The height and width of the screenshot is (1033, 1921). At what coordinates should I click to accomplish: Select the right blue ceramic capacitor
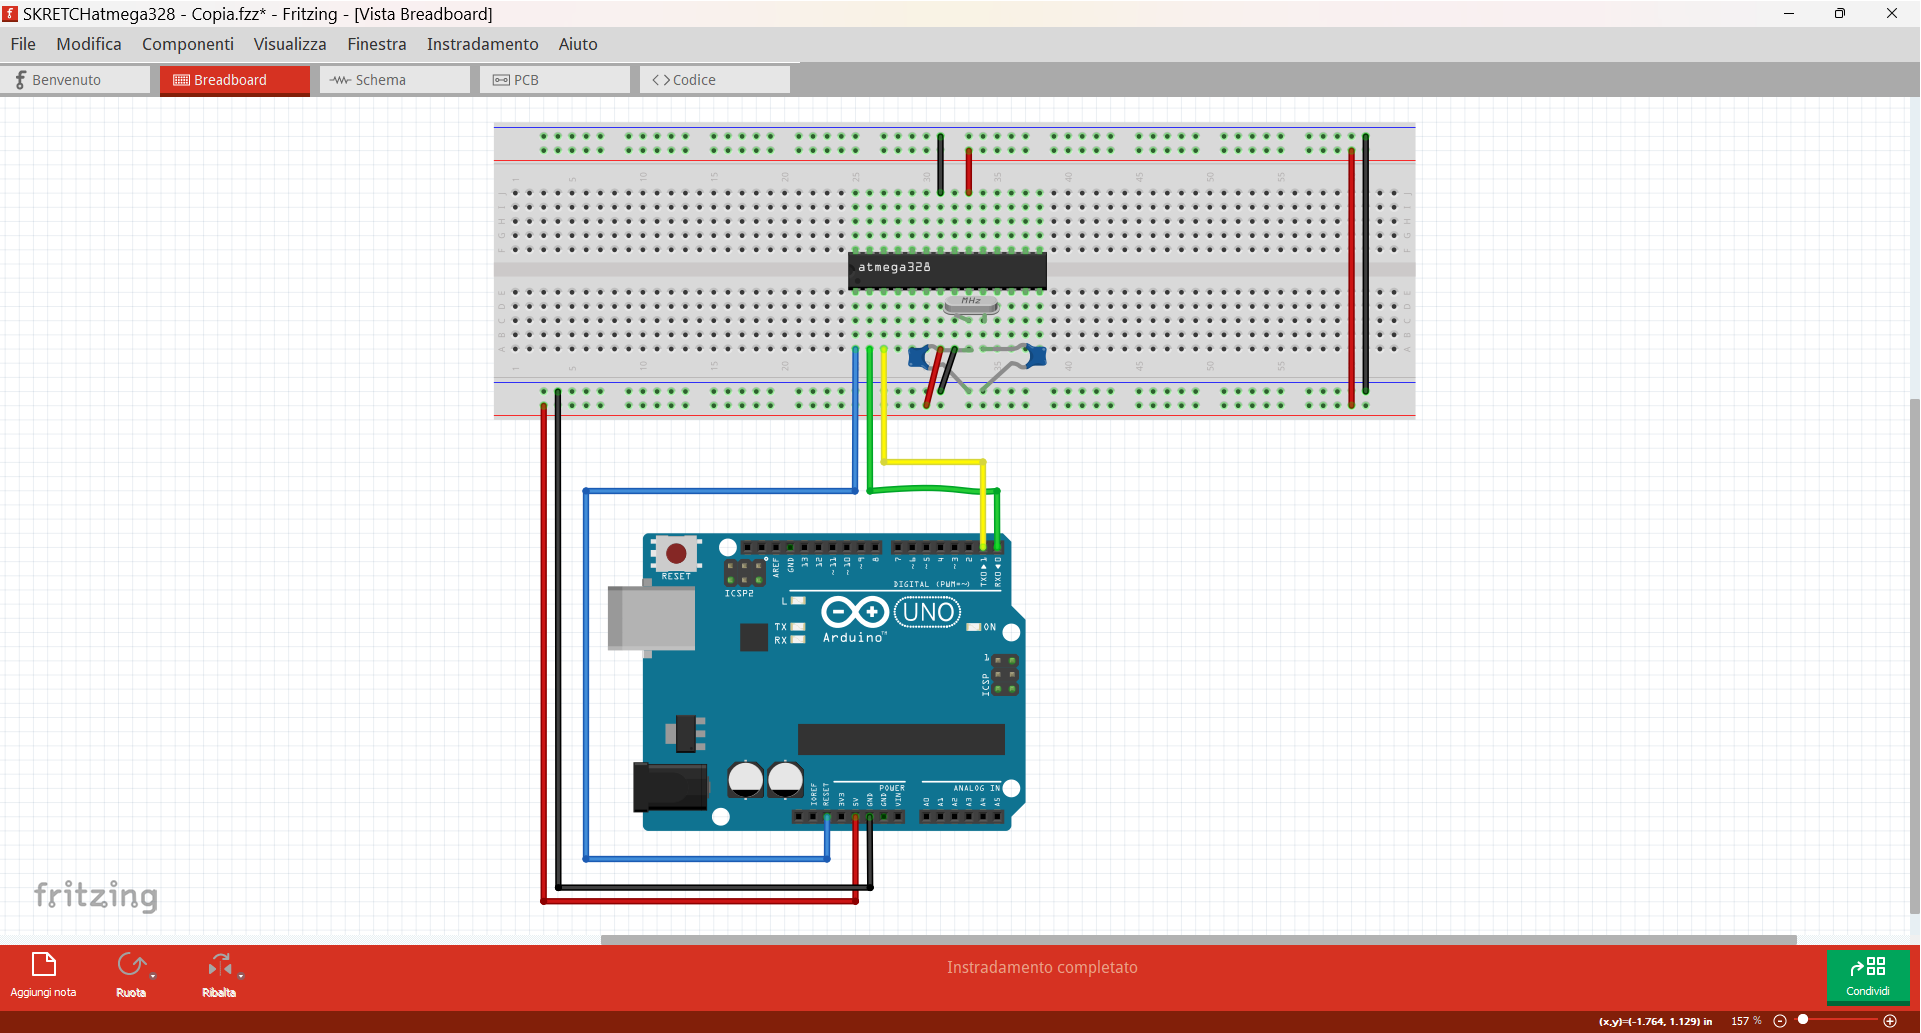[x=1035, y=356]
